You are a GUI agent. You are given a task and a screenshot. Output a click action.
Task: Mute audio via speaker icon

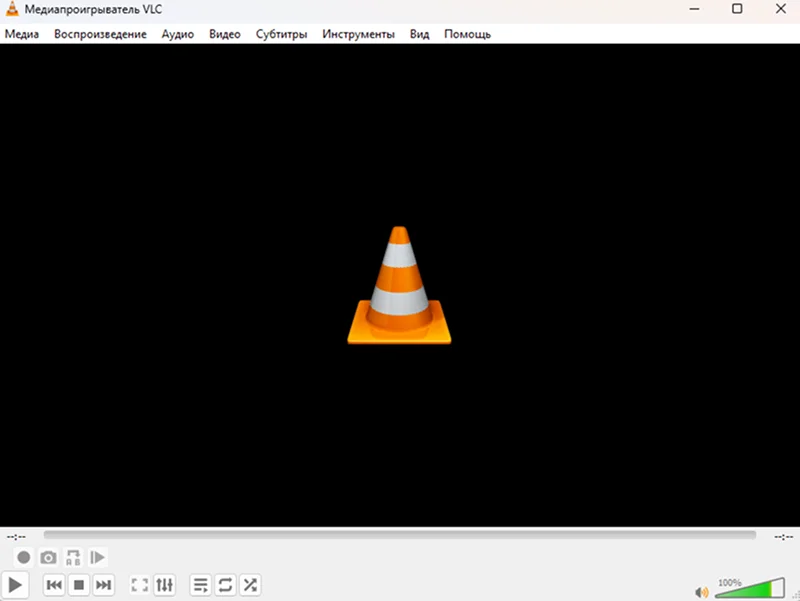pyautogui.click(x=701, y=592)
